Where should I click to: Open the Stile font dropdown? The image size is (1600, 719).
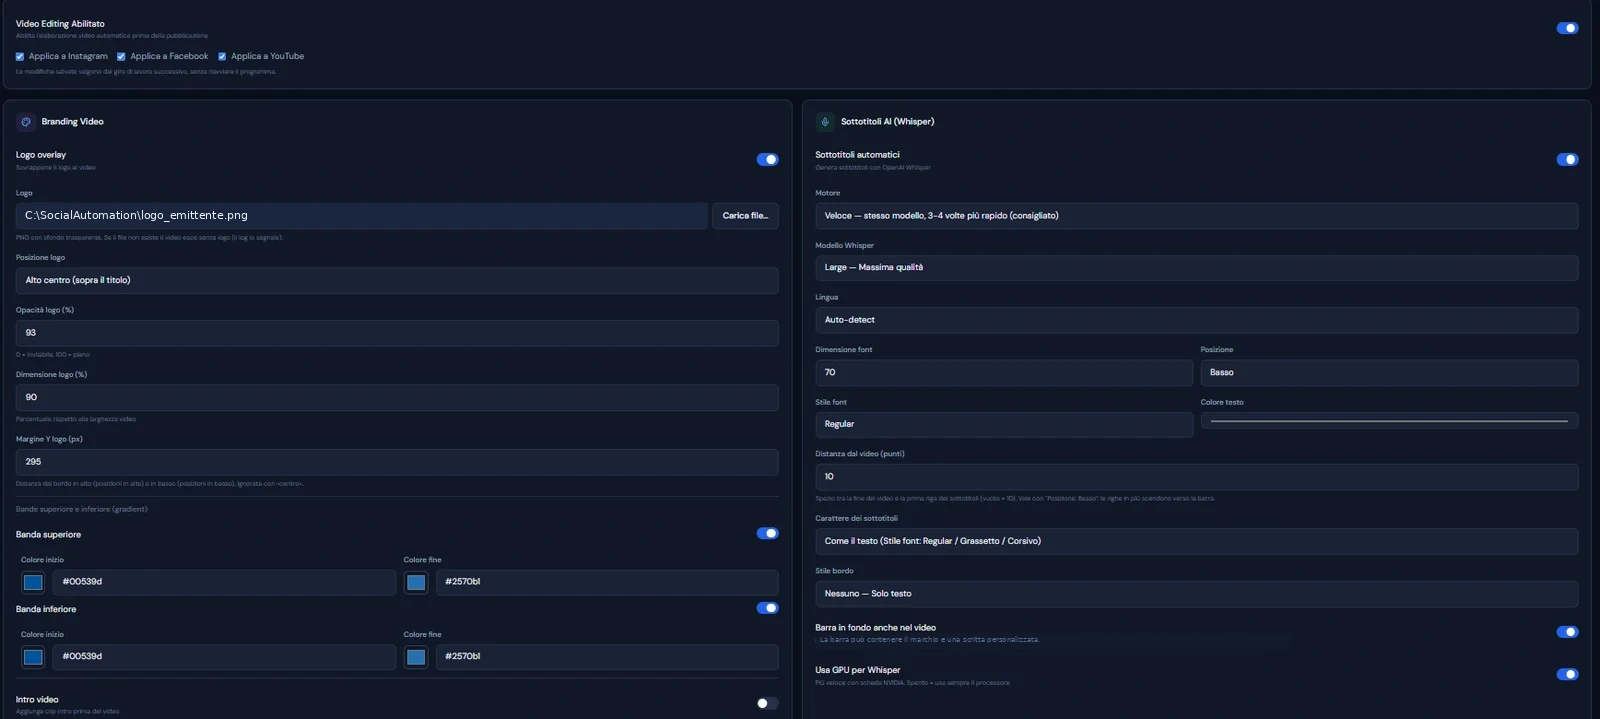click(1004, 425)
